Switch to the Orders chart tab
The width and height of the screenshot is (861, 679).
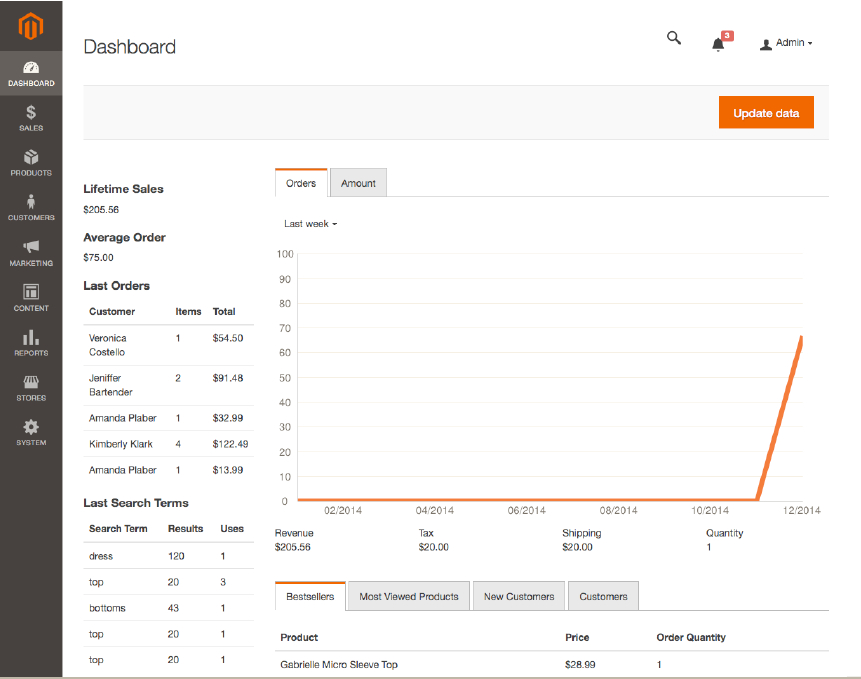click(301, 183)
